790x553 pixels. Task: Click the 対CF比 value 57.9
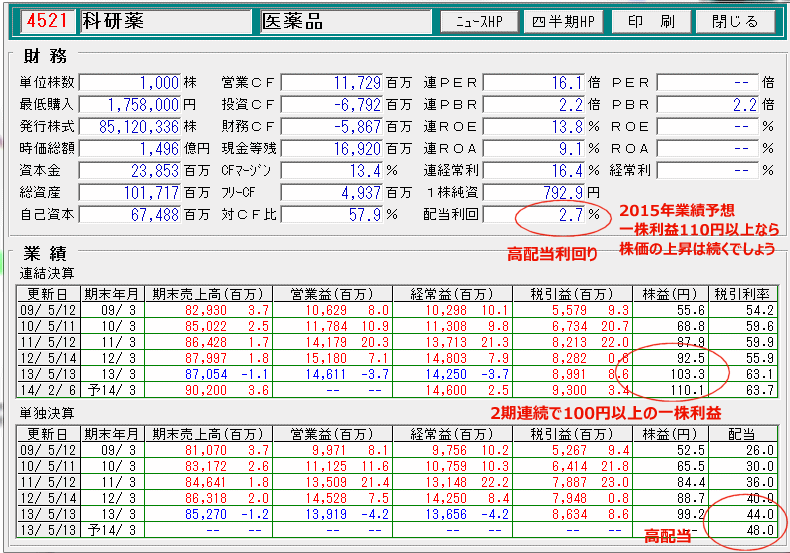332,215
